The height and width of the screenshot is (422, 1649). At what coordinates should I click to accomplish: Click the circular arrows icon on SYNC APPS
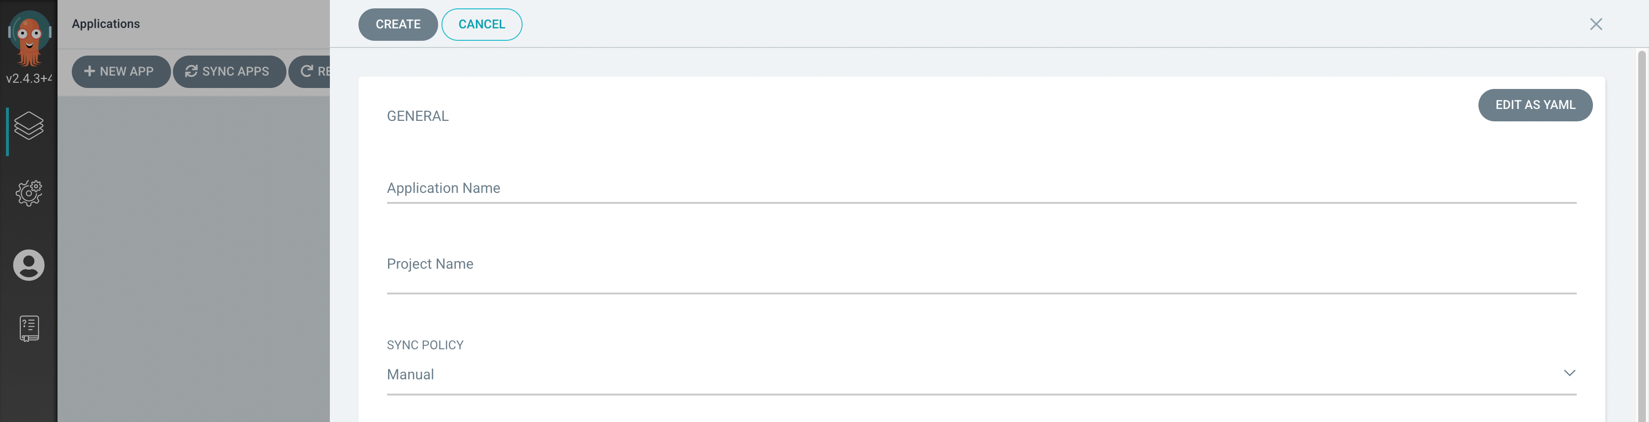click(191, 71)
